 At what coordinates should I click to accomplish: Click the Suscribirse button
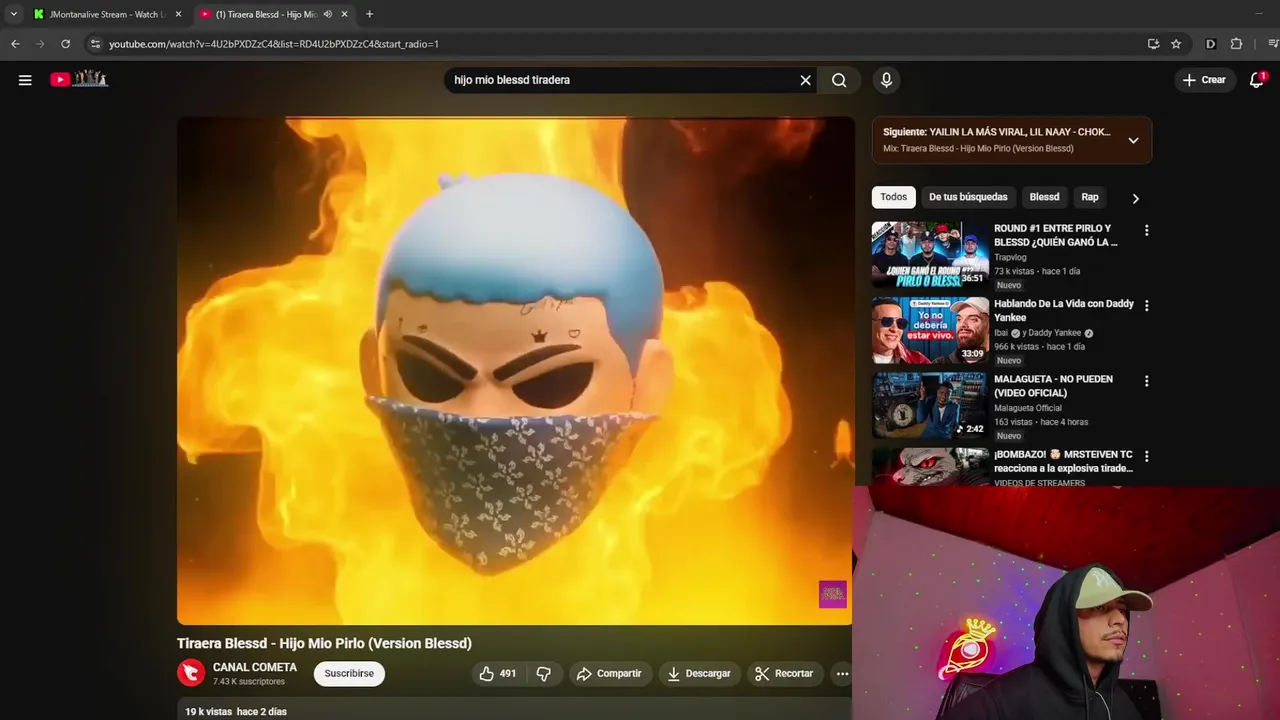(349, 674)
